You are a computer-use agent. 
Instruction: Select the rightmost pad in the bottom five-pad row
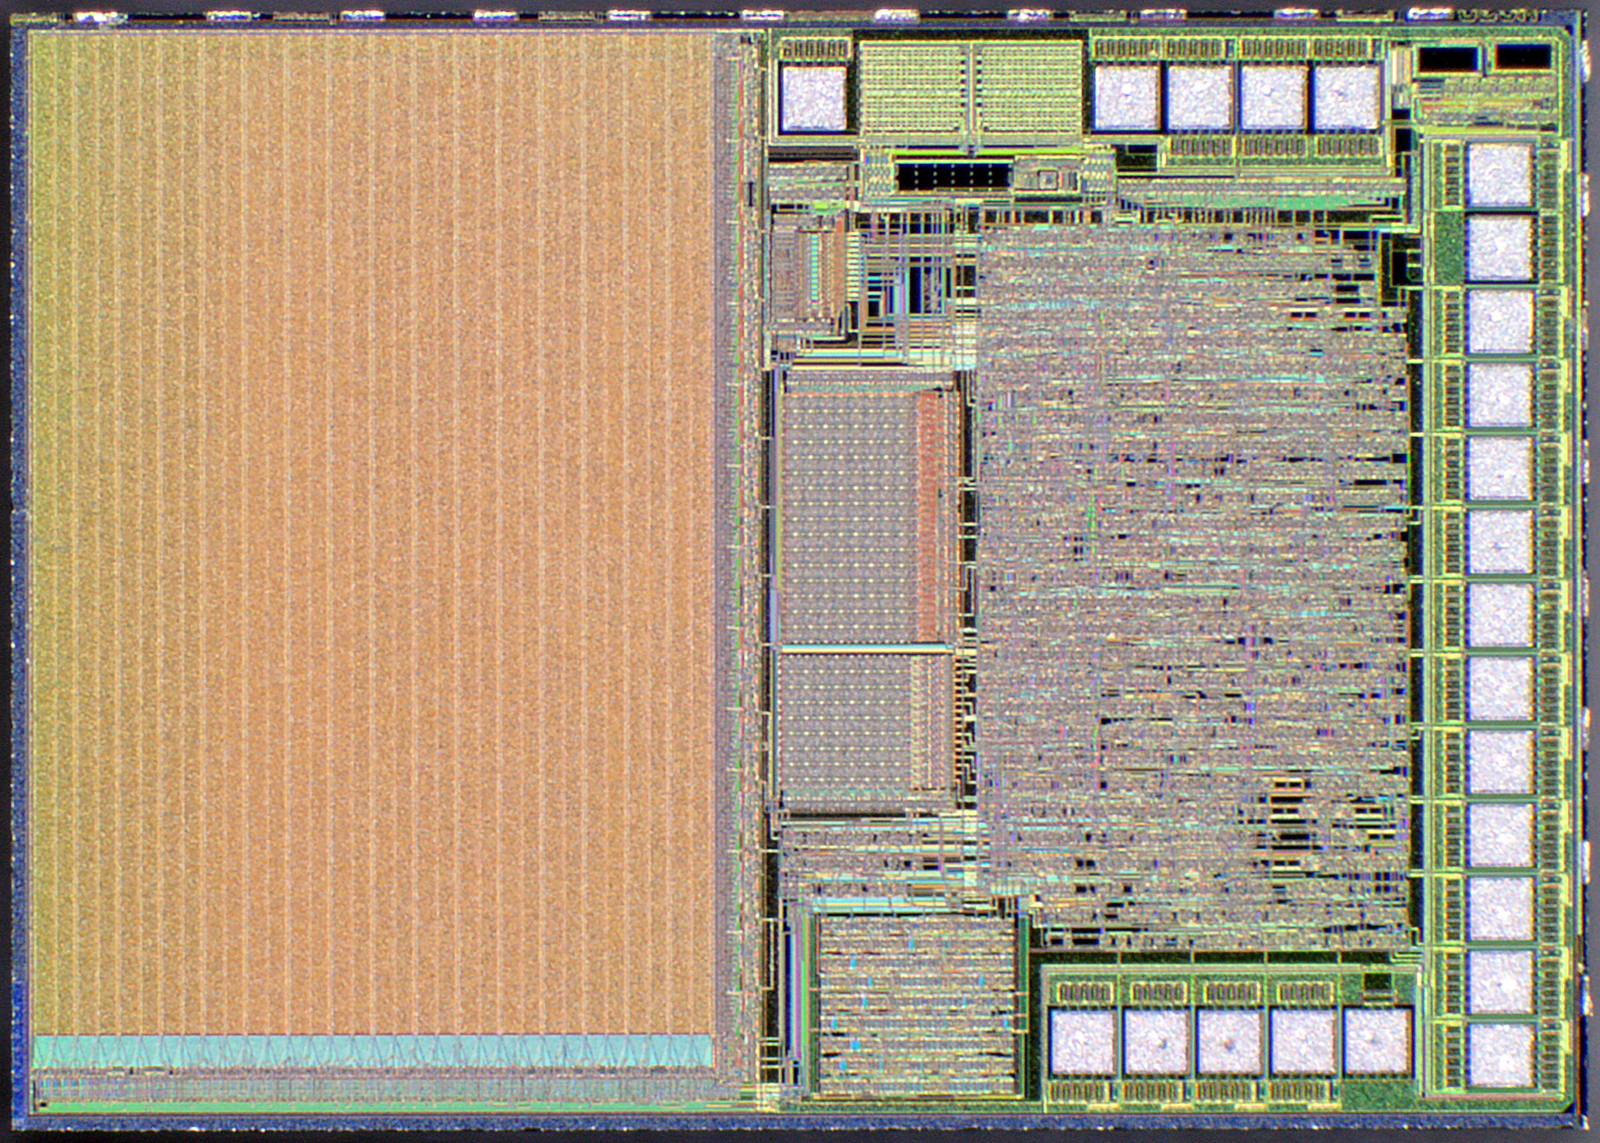pyautogui.click(x=1377, y=1041)
